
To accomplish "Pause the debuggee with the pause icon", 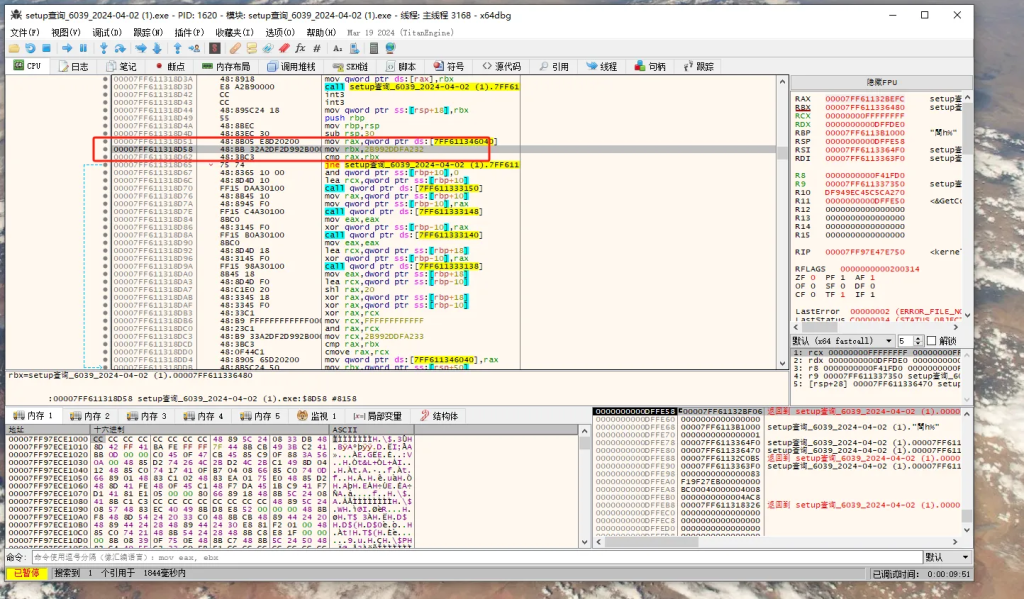I will click(83, 47).
